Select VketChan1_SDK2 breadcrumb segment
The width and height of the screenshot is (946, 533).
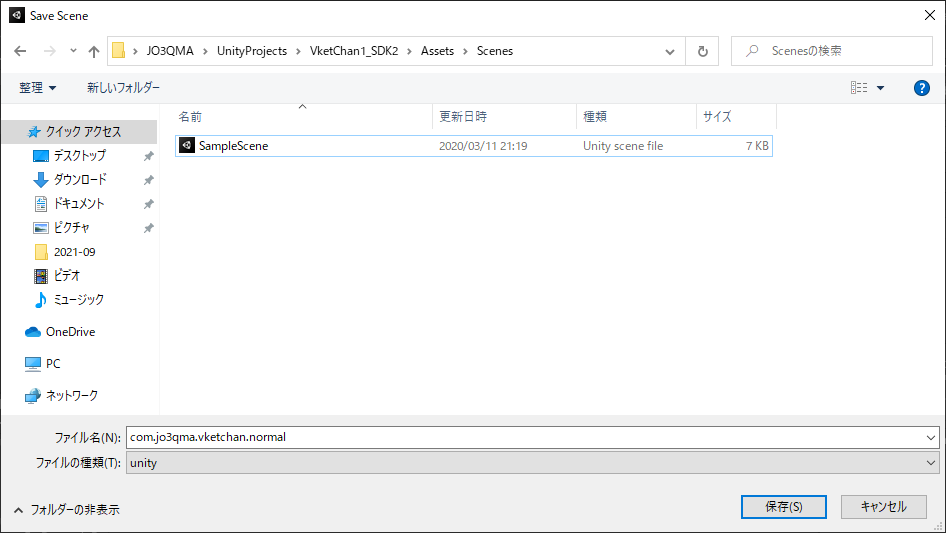pyautogui.click(x=354, y=51)
